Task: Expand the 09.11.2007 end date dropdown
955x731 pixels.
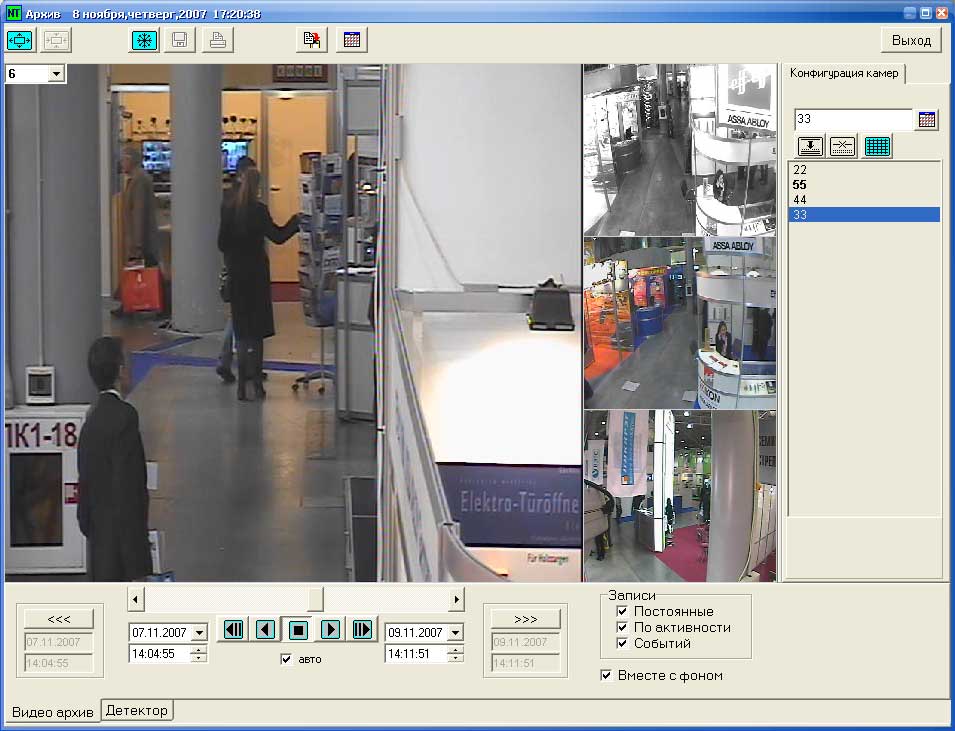Action: pyautogui.click(x=455, y=633)
